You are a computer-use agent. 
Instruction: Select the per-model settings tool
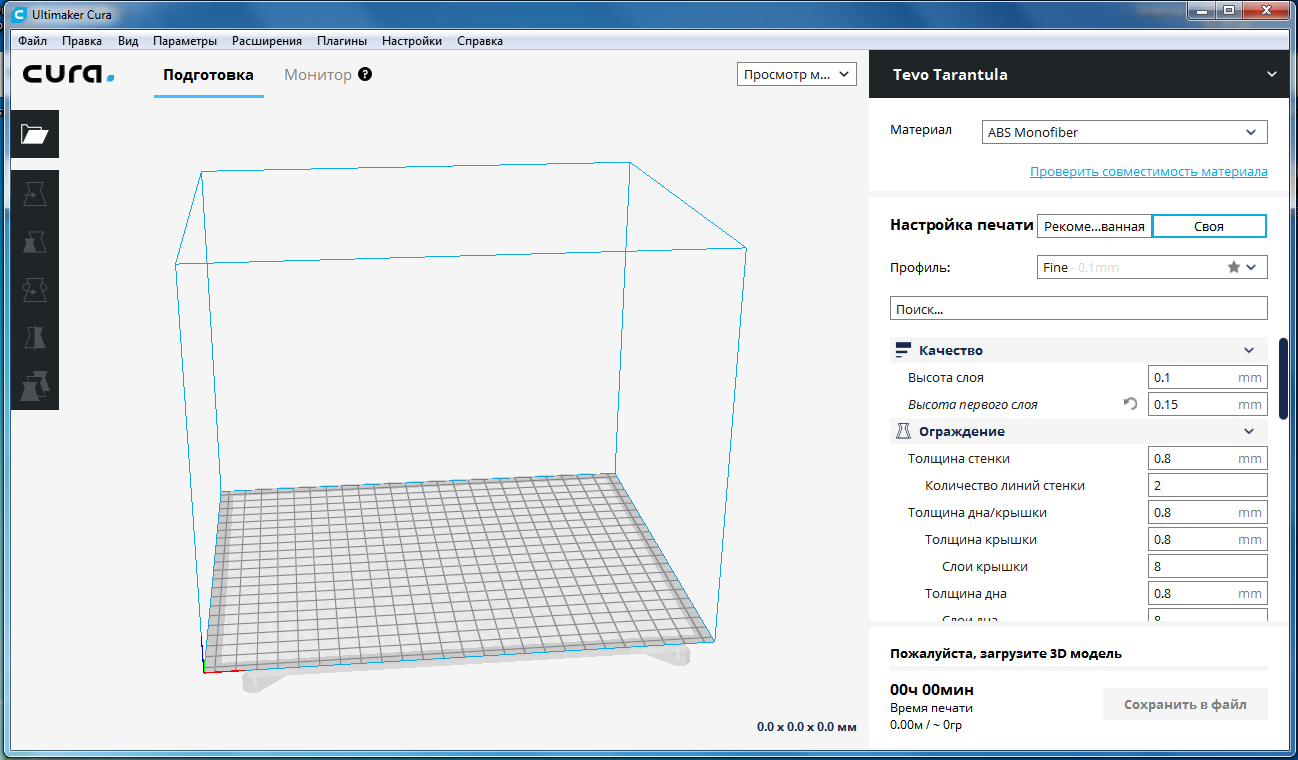(x=35, y=386)
